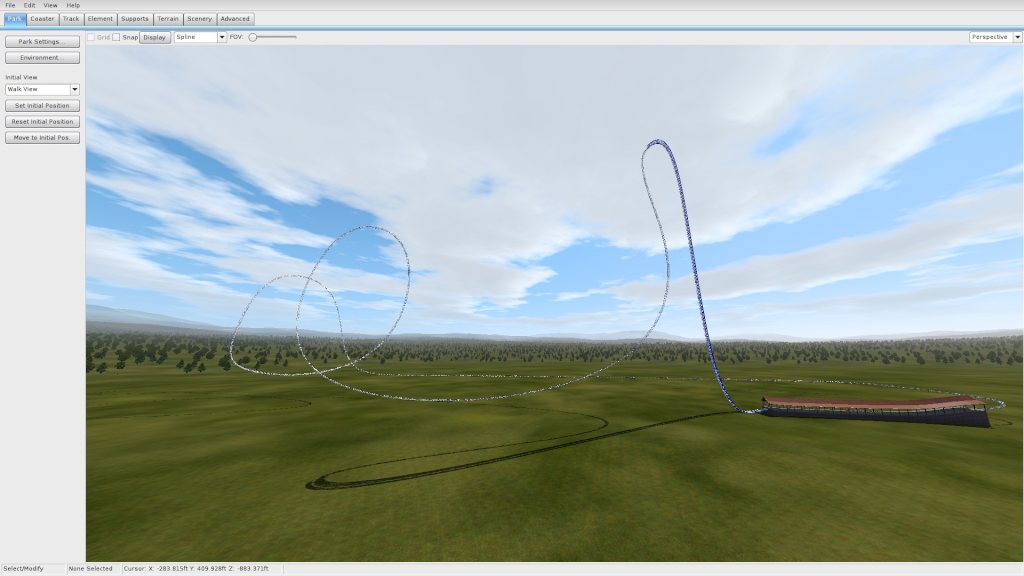Click Set Initial Position button
1024x576 pixels.
click(x=42, y=106)
